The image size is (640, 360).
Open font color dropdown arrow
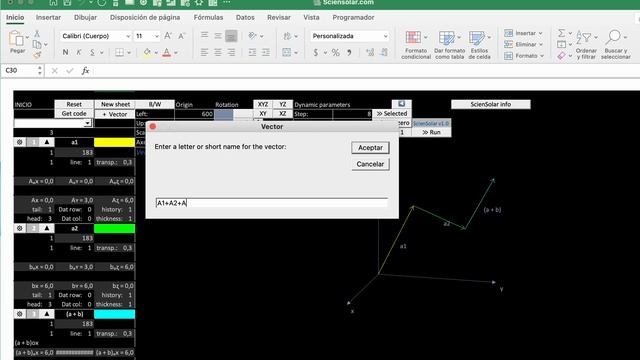pyautogui.click(x=176, y=53)
